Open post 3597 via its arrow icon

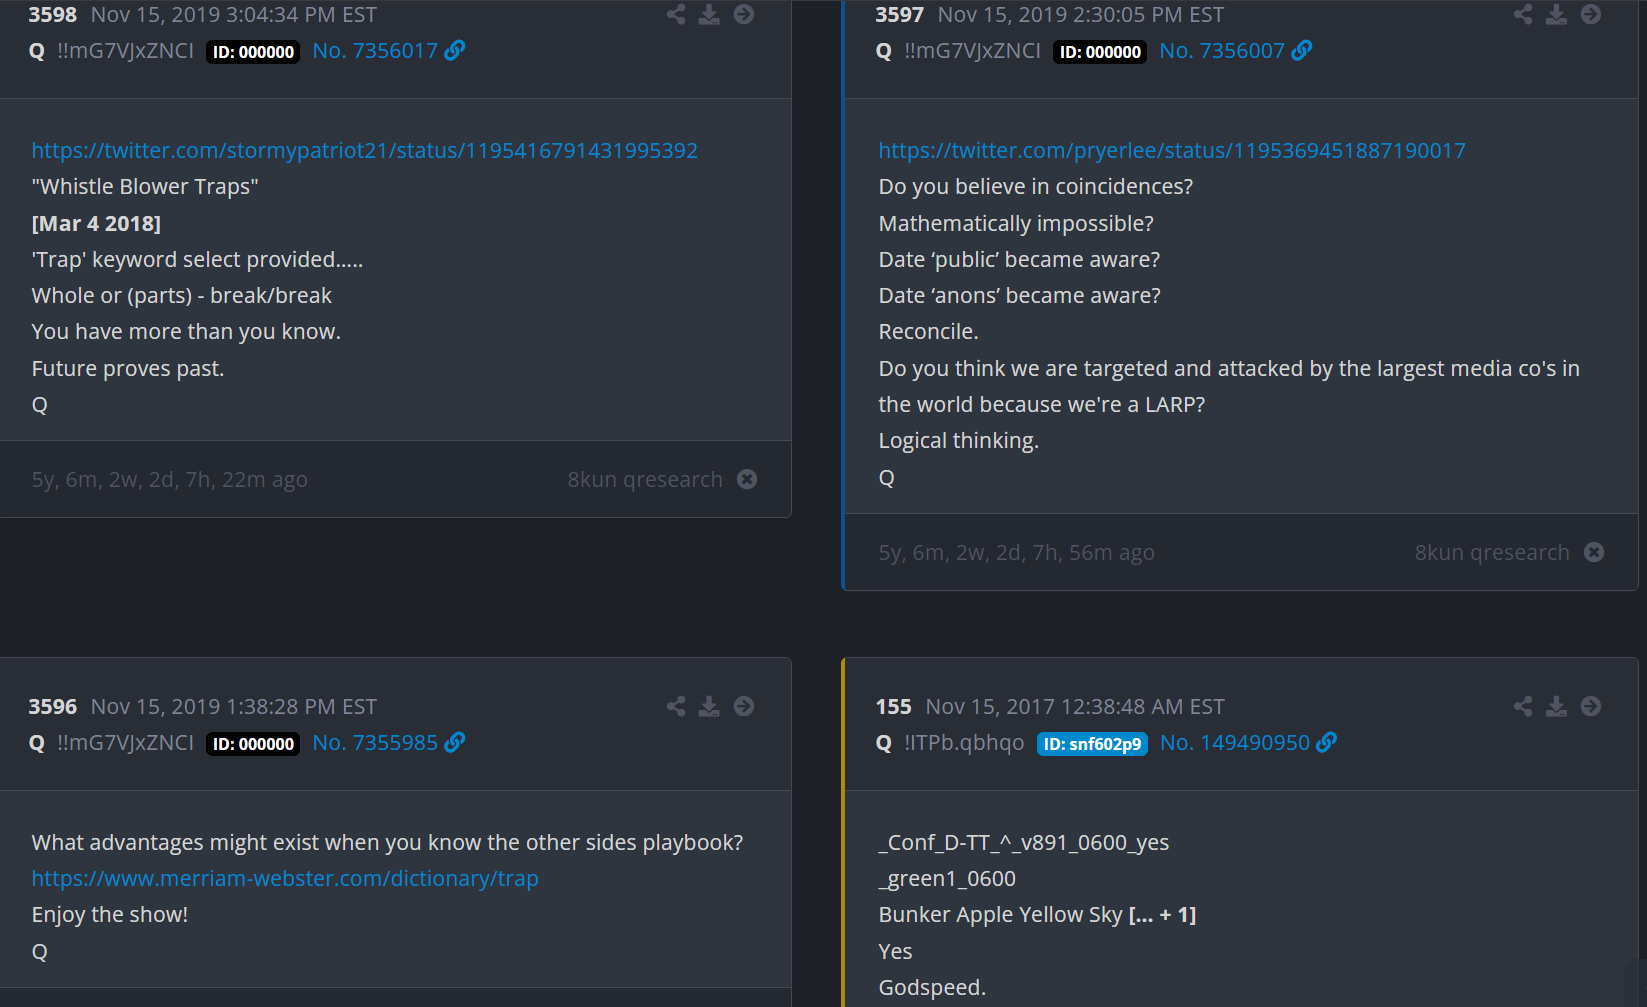tap(1591, 14)
